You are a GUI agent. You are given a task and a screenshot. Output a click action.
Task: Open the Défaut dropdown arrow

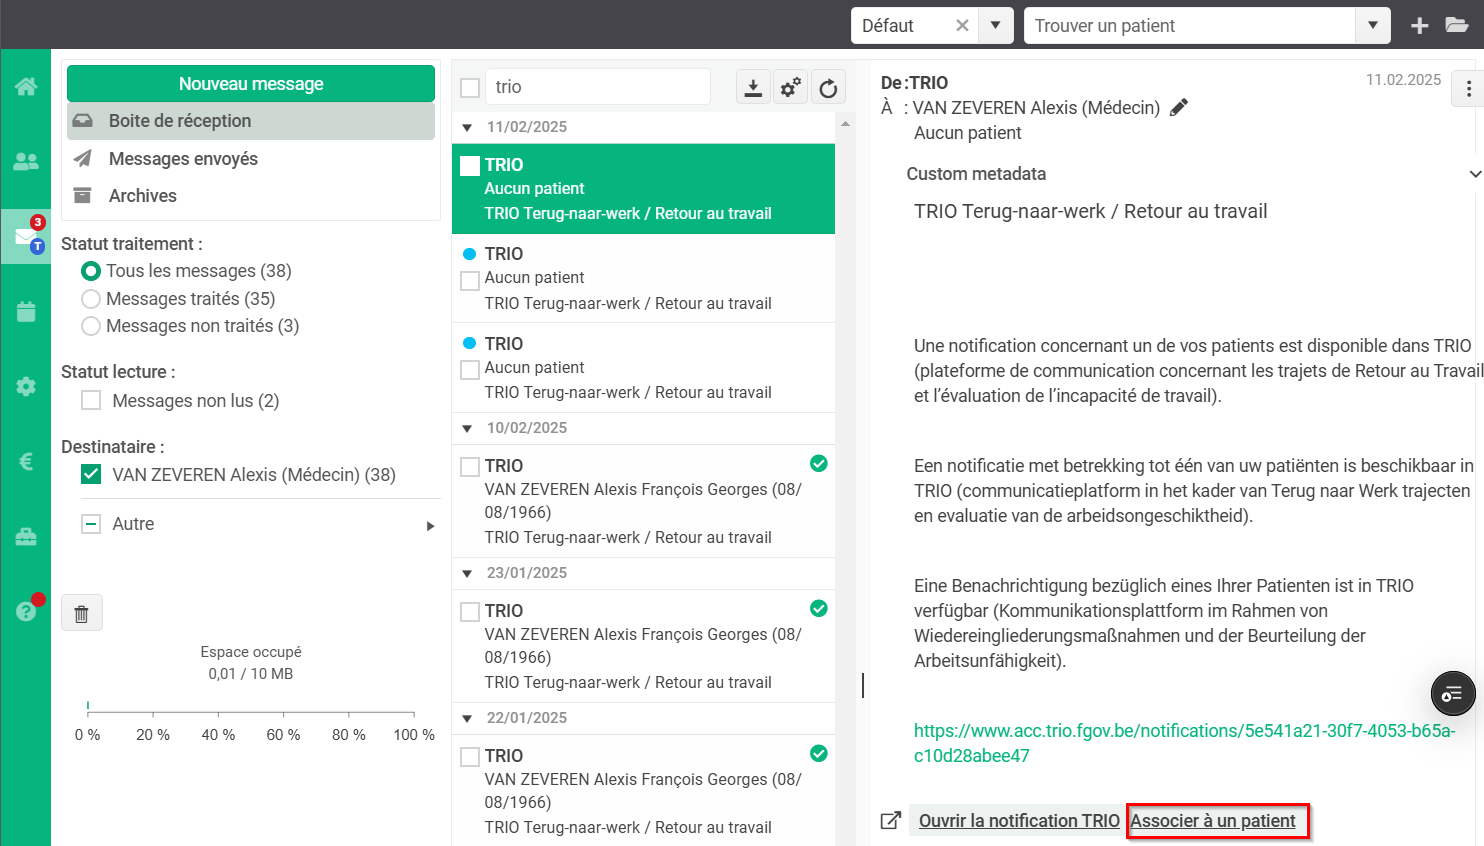click(x=995, y=26)
